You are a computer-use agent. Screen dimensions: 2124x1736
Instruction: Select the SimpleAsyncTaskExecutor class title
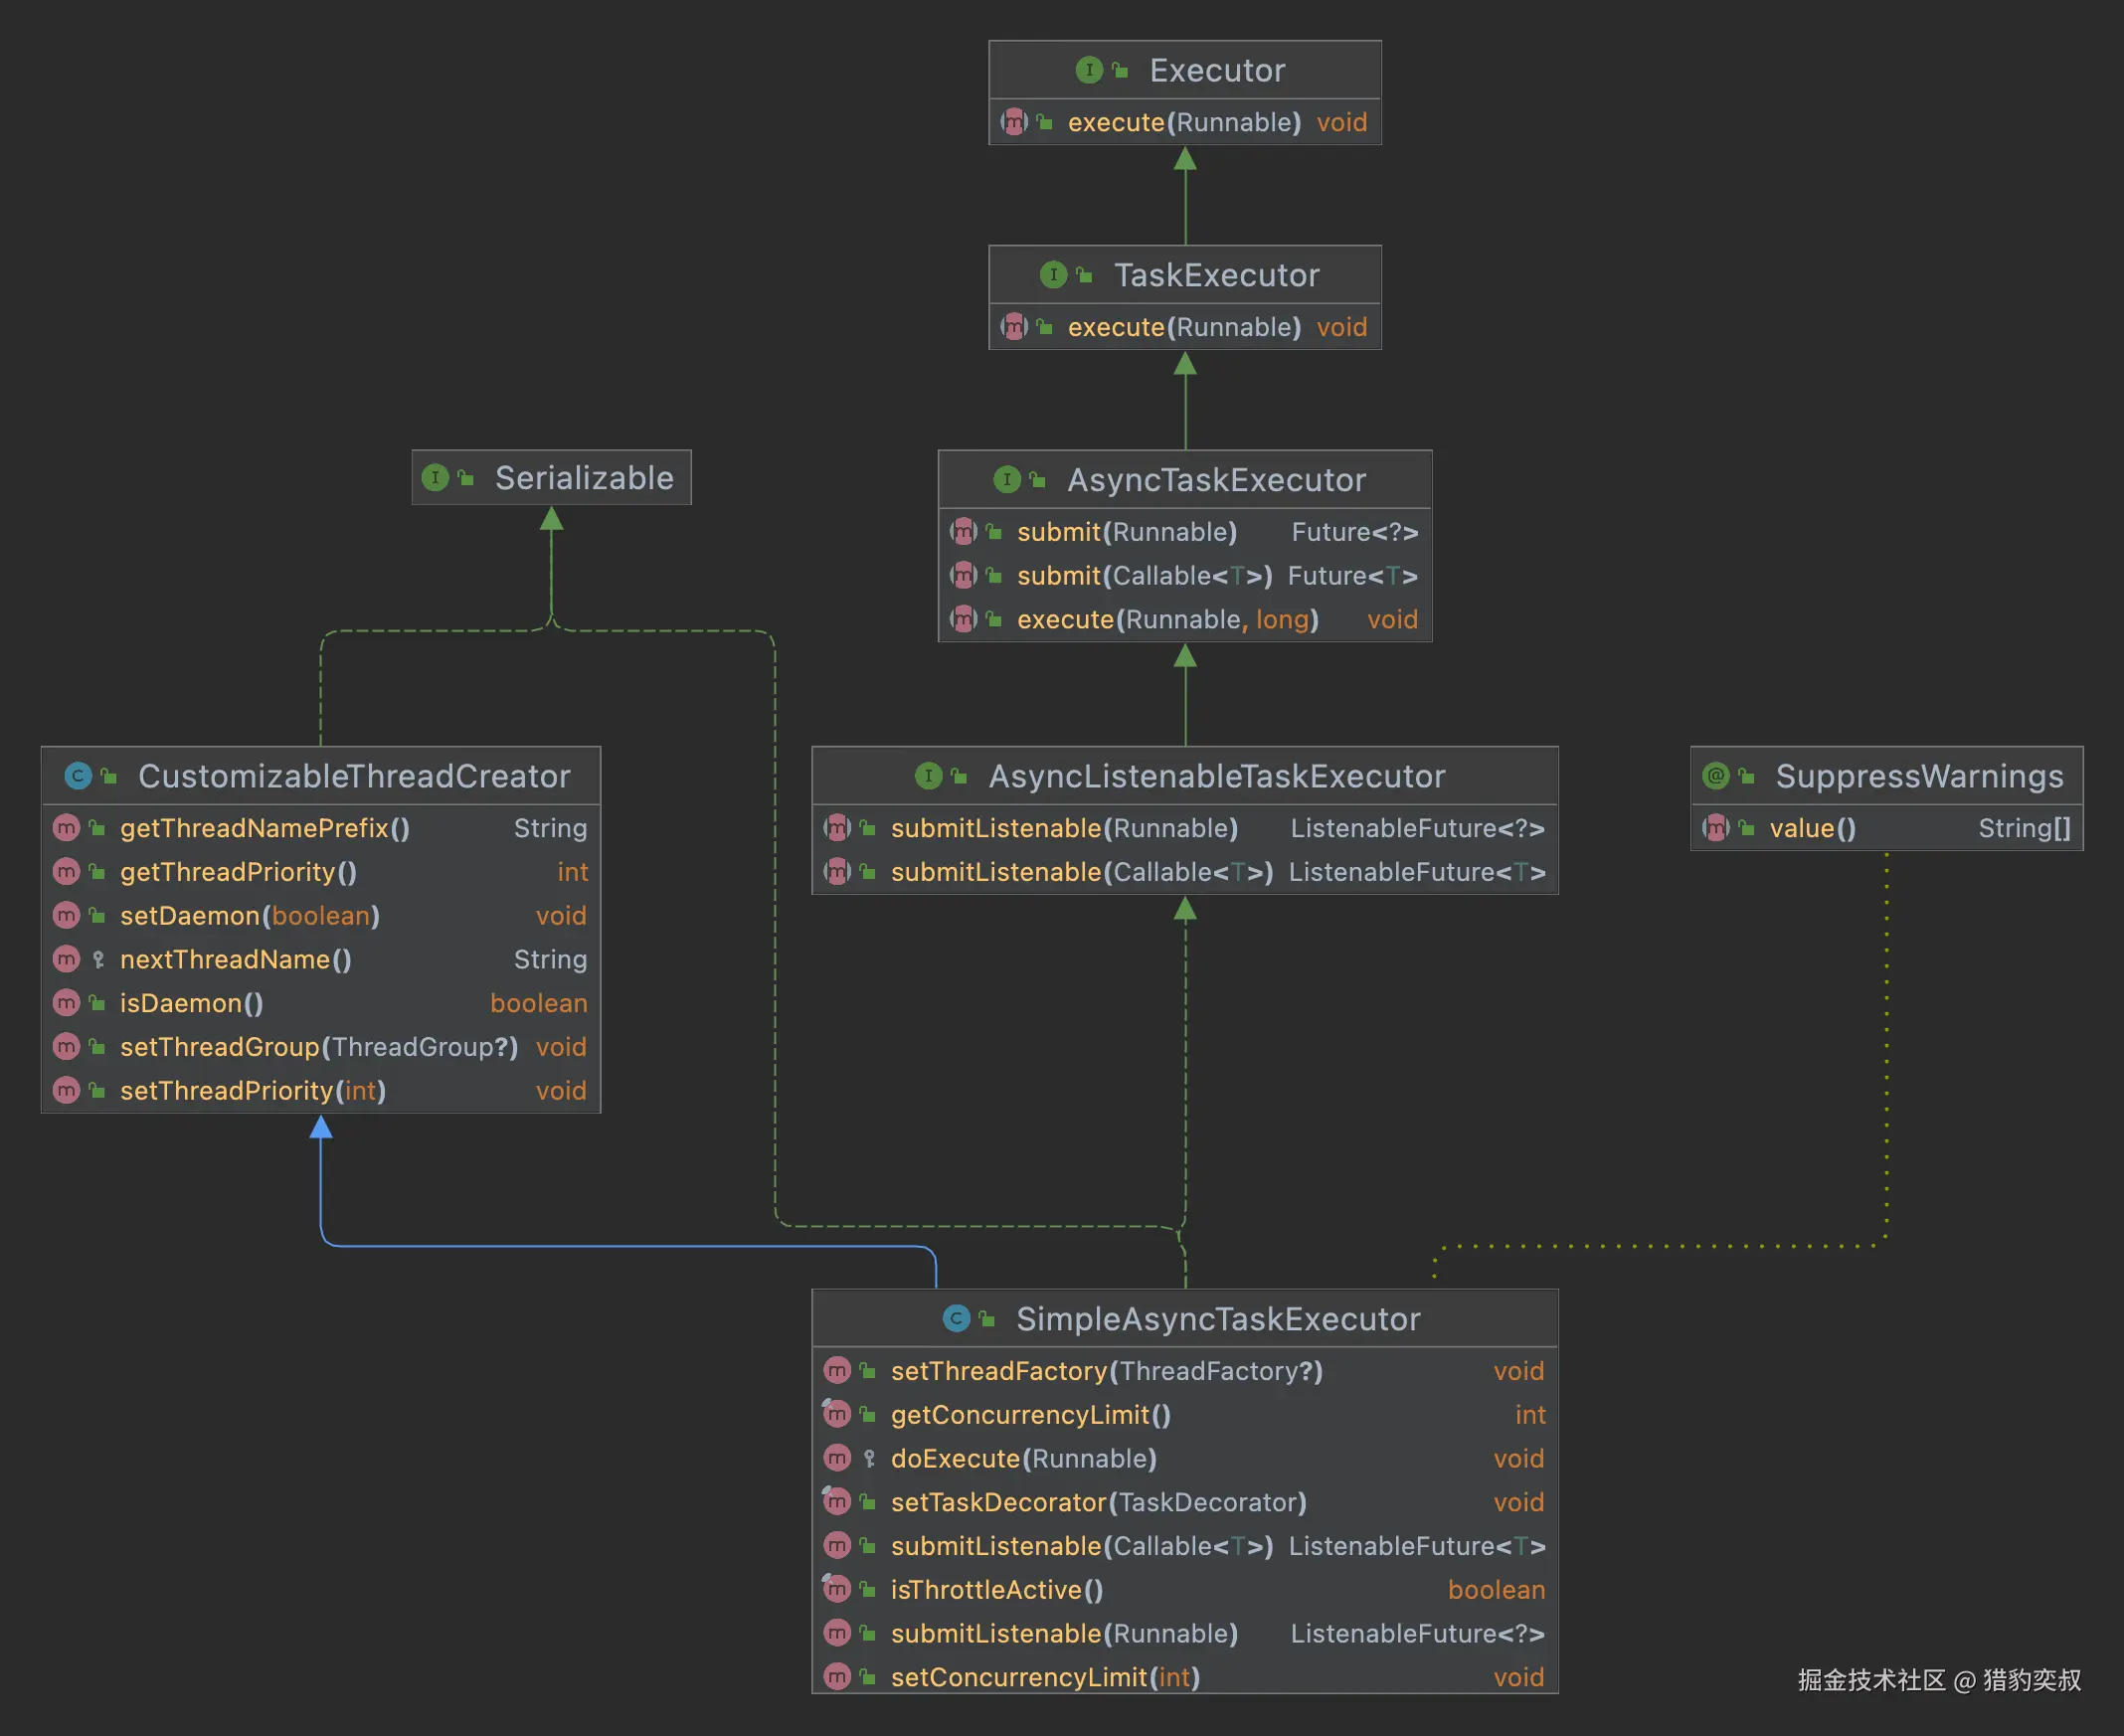pyautogui.click(x=1218, y=1319)
